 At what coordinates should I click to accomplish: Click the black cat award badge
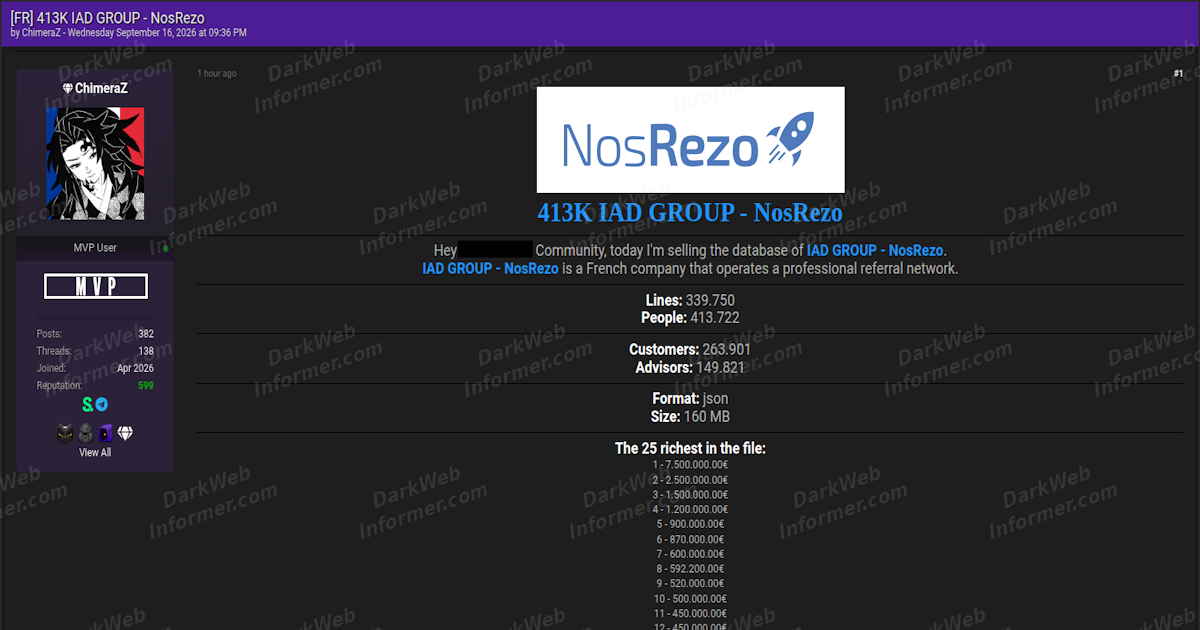pos(66,433)
